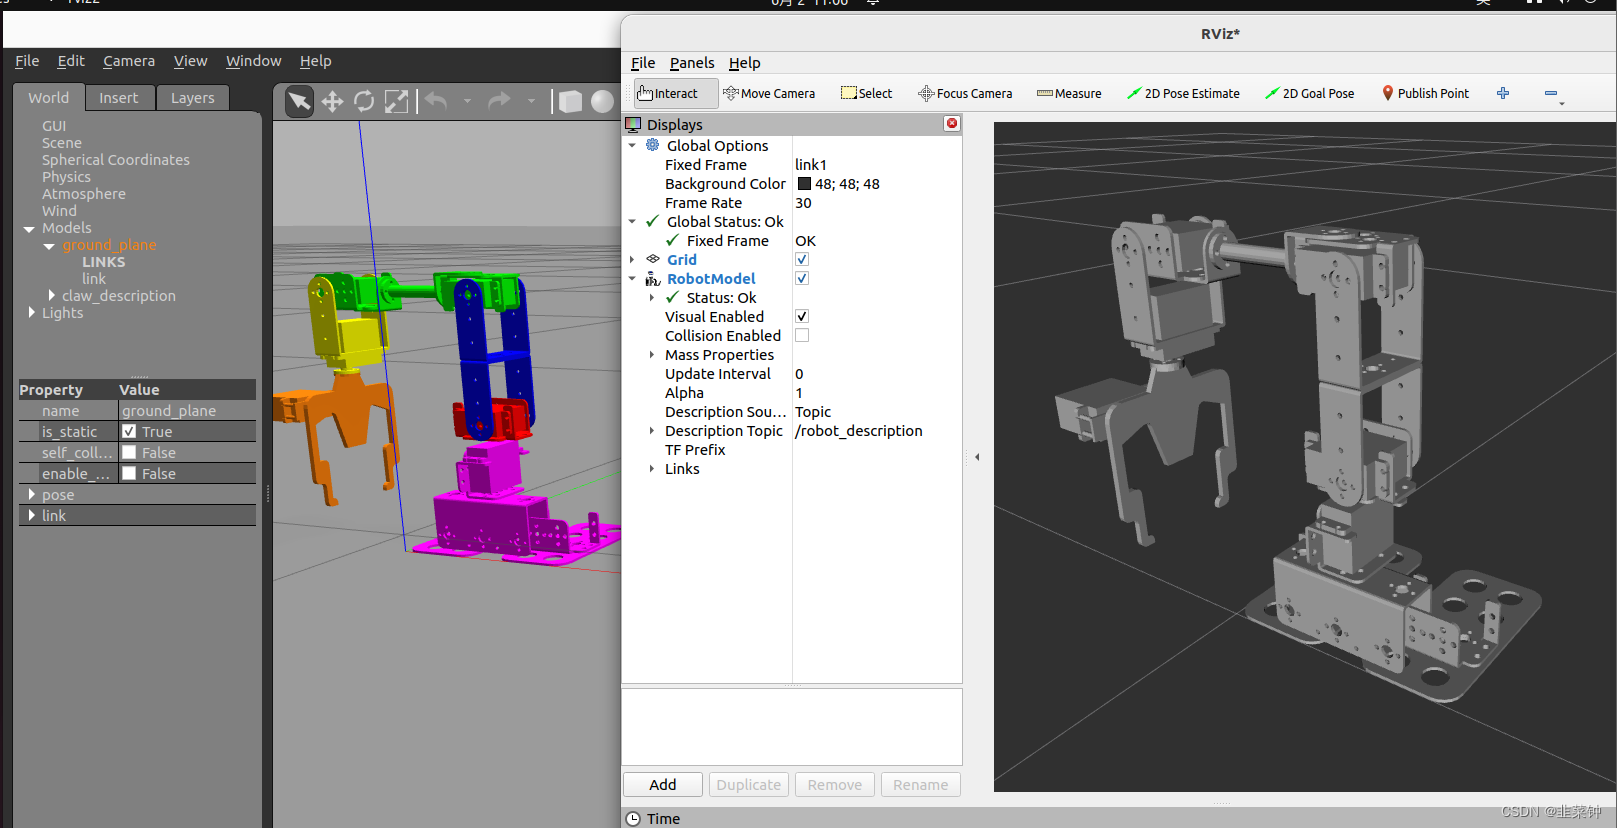Collapse the Models tree node in Gazebo
This screenshot has width=1617, height=828.
[x=29, y=228]
